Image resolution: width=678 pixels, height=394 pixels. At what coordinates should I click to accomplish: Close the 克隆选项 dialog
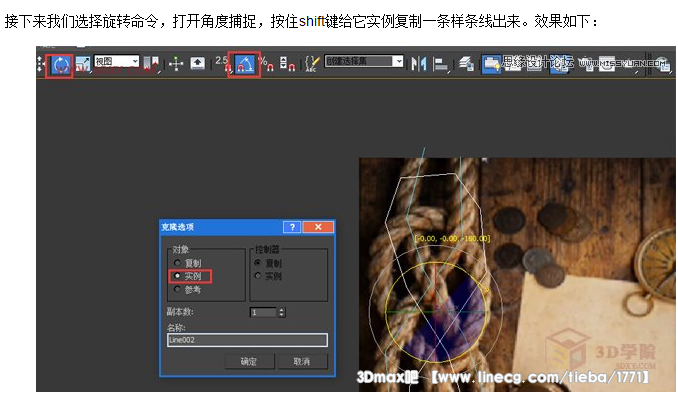coord(318,227)
